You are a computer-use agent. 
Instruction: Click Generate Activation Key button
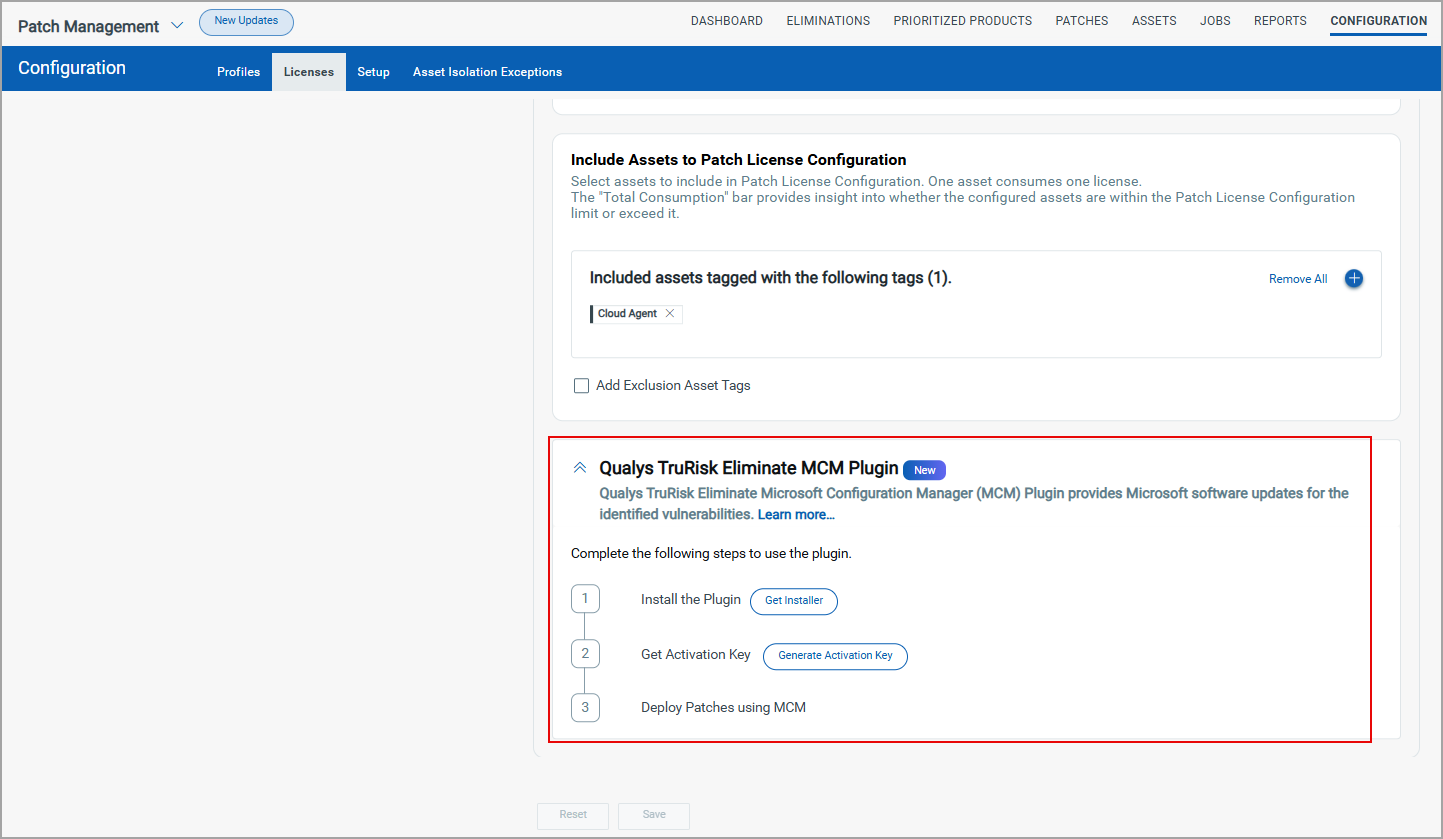[835, 656]
